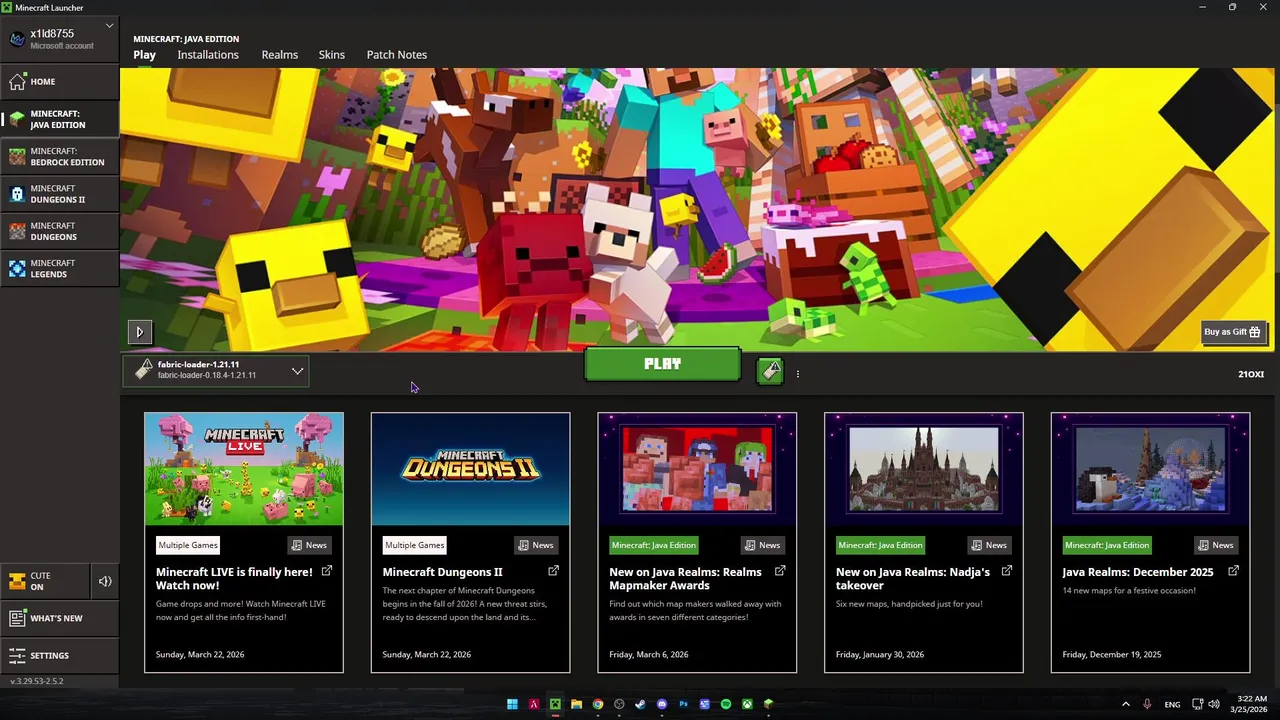
Task: Open external link for Realms Mapmaker Awards
Action: click(780, 571)
